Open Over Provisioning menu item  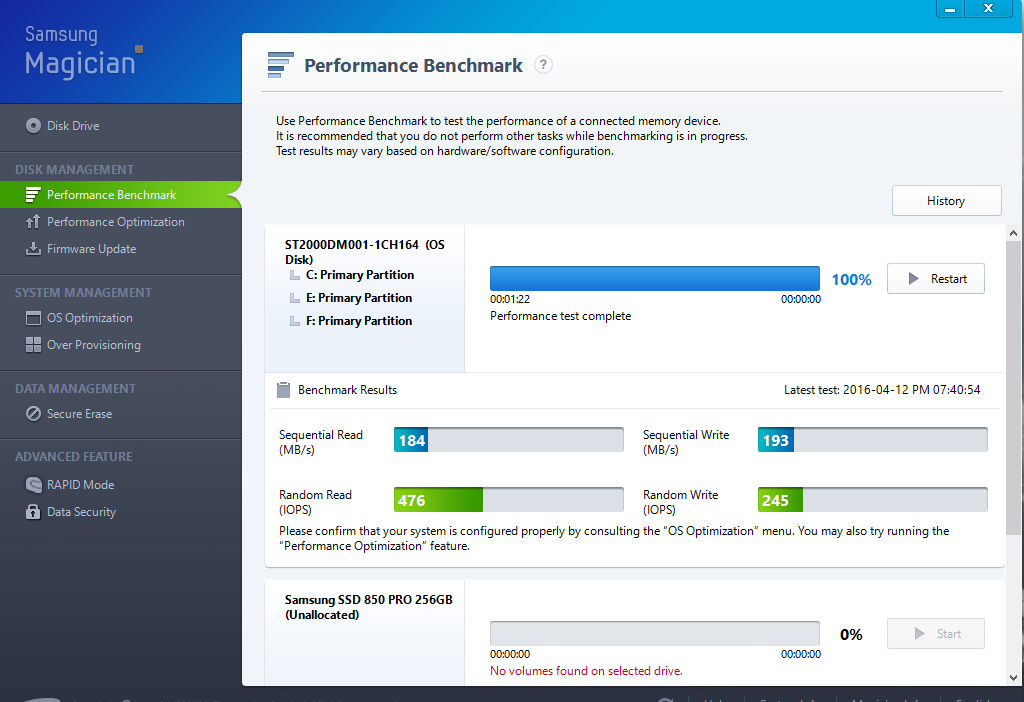93,345
